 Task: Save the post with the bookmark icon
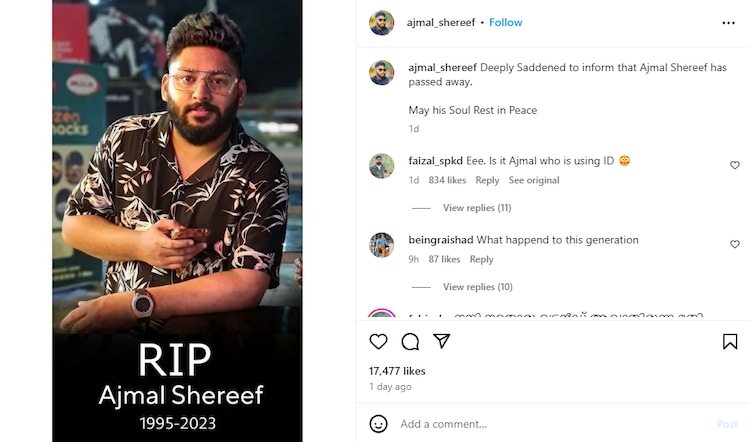point(730,341)
